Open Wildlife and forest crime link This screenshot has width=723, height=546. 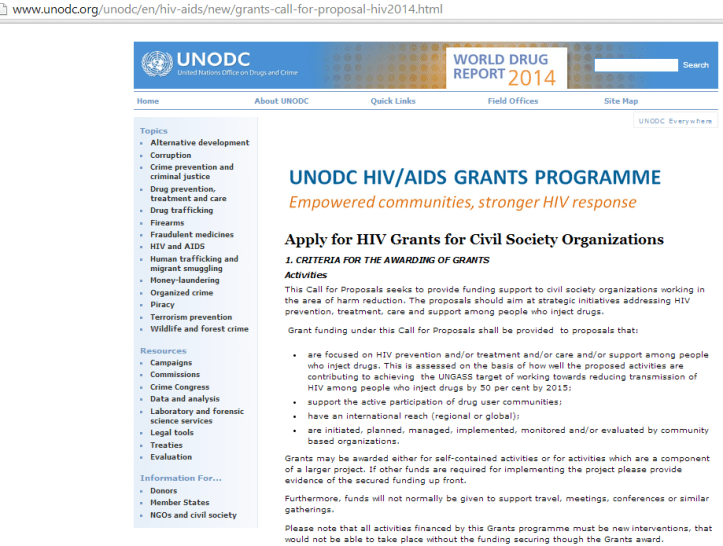click(x=199, y=329)
